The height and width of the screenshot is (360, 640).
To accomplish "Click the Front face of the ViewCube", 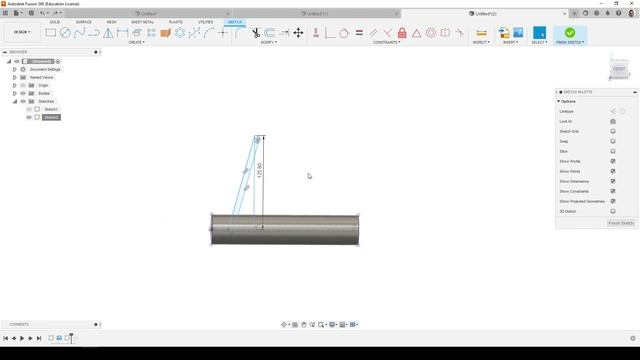I will tap(619, 69).
